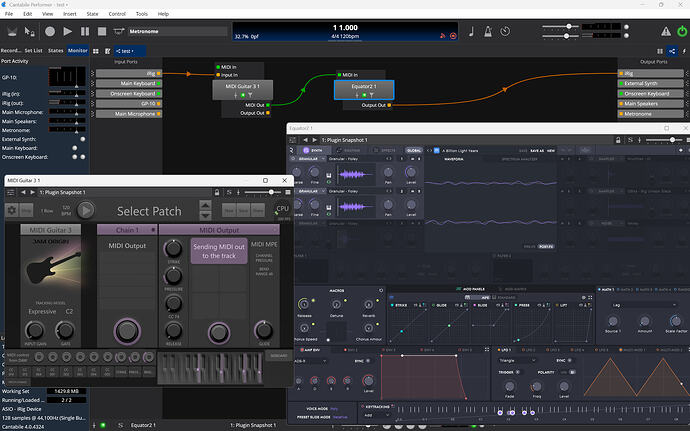
Task: Go to next snapshot in MIDI Guitar window
Action: 32,192
